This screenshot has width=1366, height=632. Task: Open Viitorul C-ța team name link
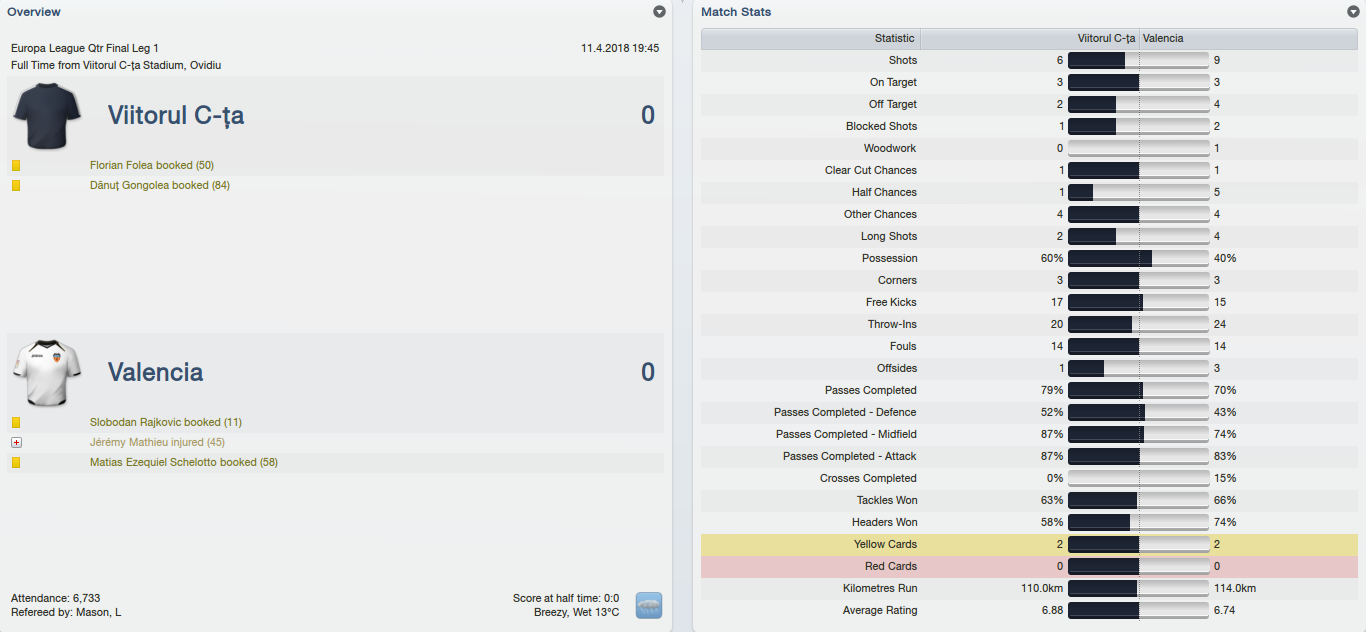[176, 116]
